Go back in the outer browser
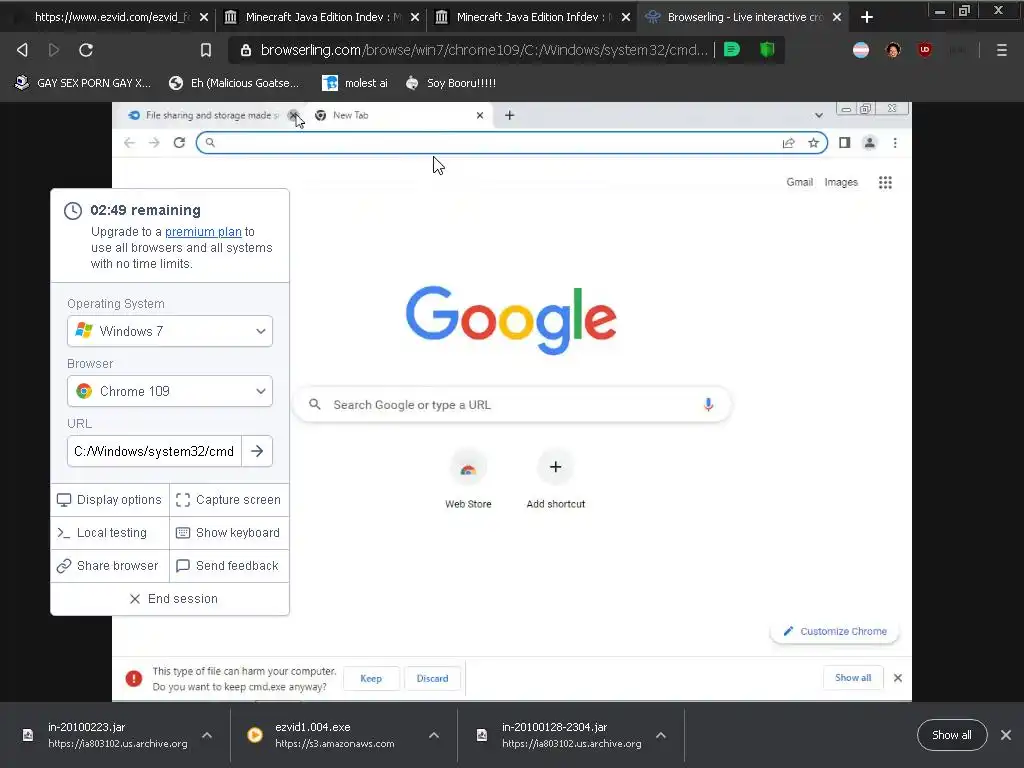 [x=22, y=50]
